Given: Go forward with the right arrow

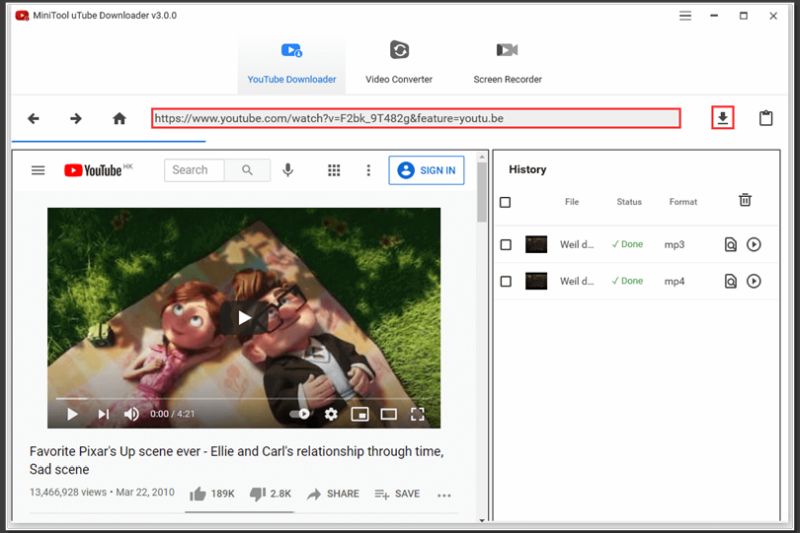Looking at the screenshot, I should coord(76,119).
